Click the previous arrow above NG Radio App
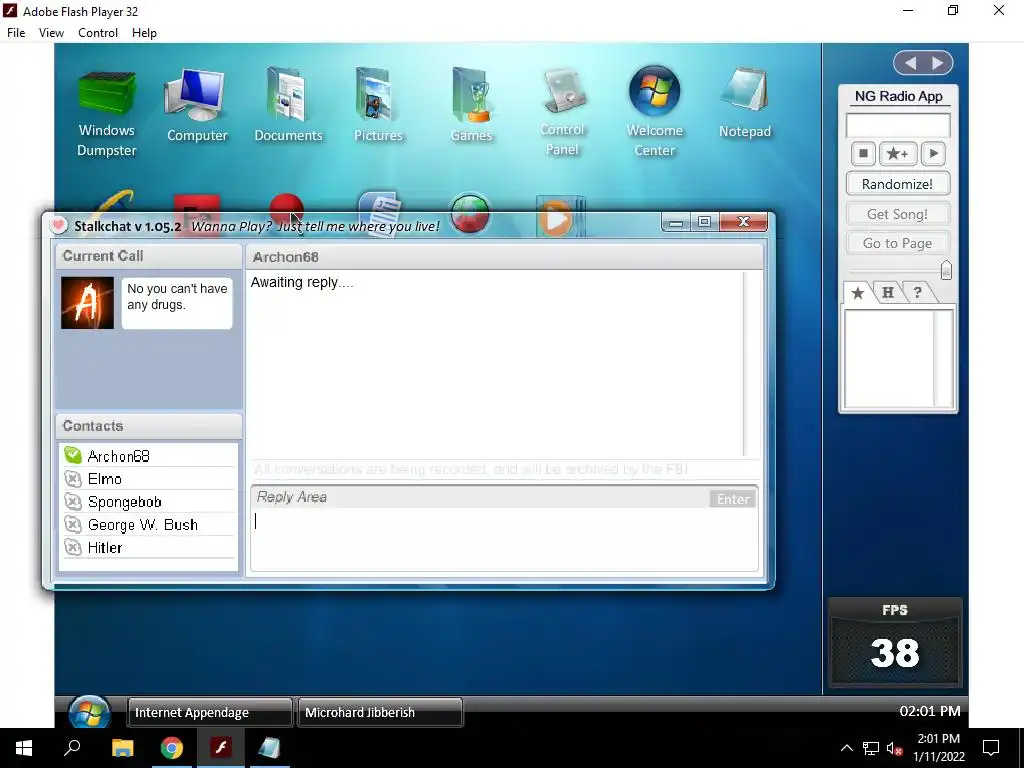This screenshot has width=1024, height=768. pos(910,63)
